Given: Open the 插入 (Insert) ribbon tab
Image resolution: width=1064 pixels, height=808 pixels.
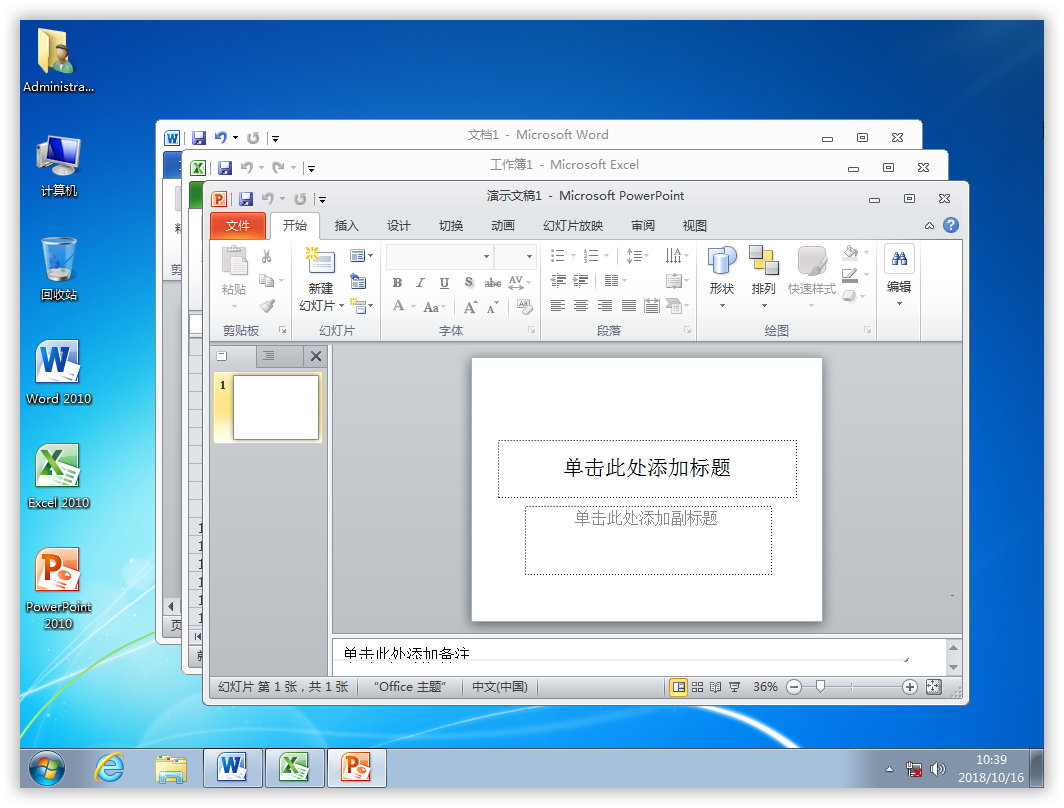Looking at the screenshot, I should point(346,226).
